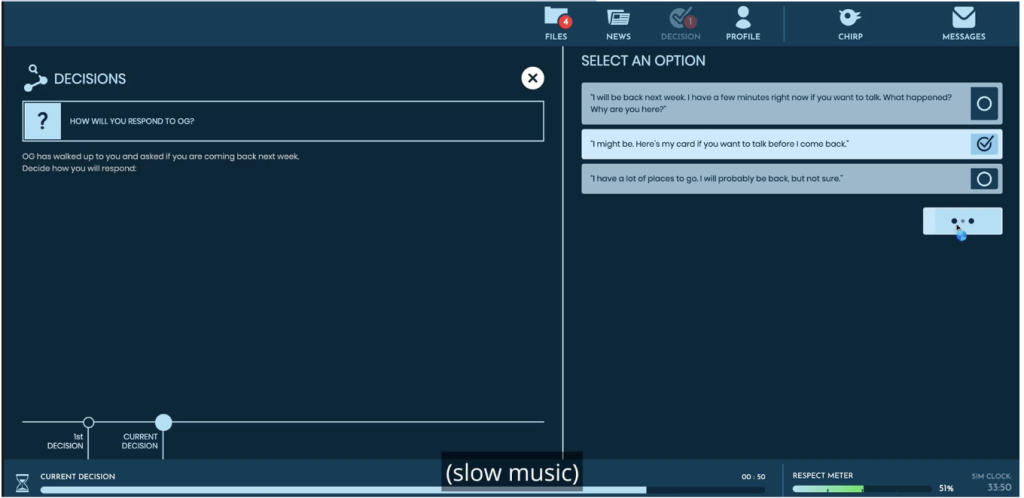Choose the "I have a lot of places" response row
1024x498 pixels.
click(x=792, y=179)
